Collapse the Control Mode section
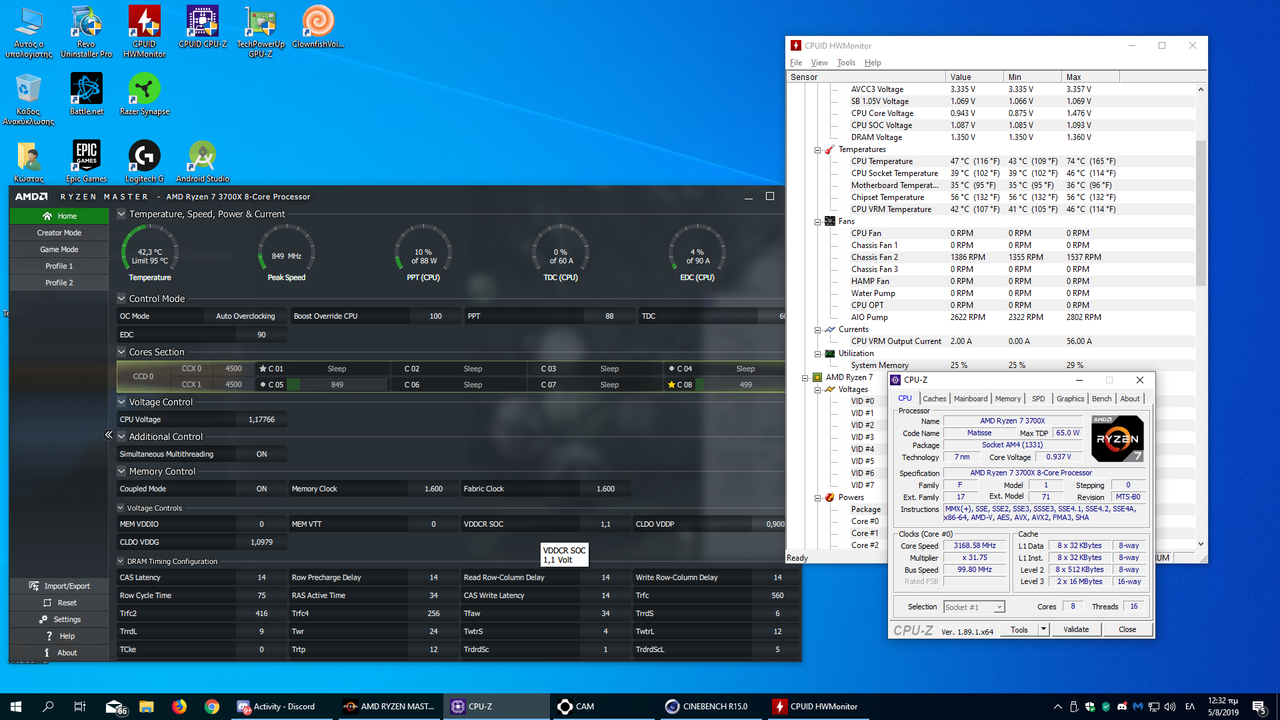This screenshot has height=720, width=1280. [121, 298]
